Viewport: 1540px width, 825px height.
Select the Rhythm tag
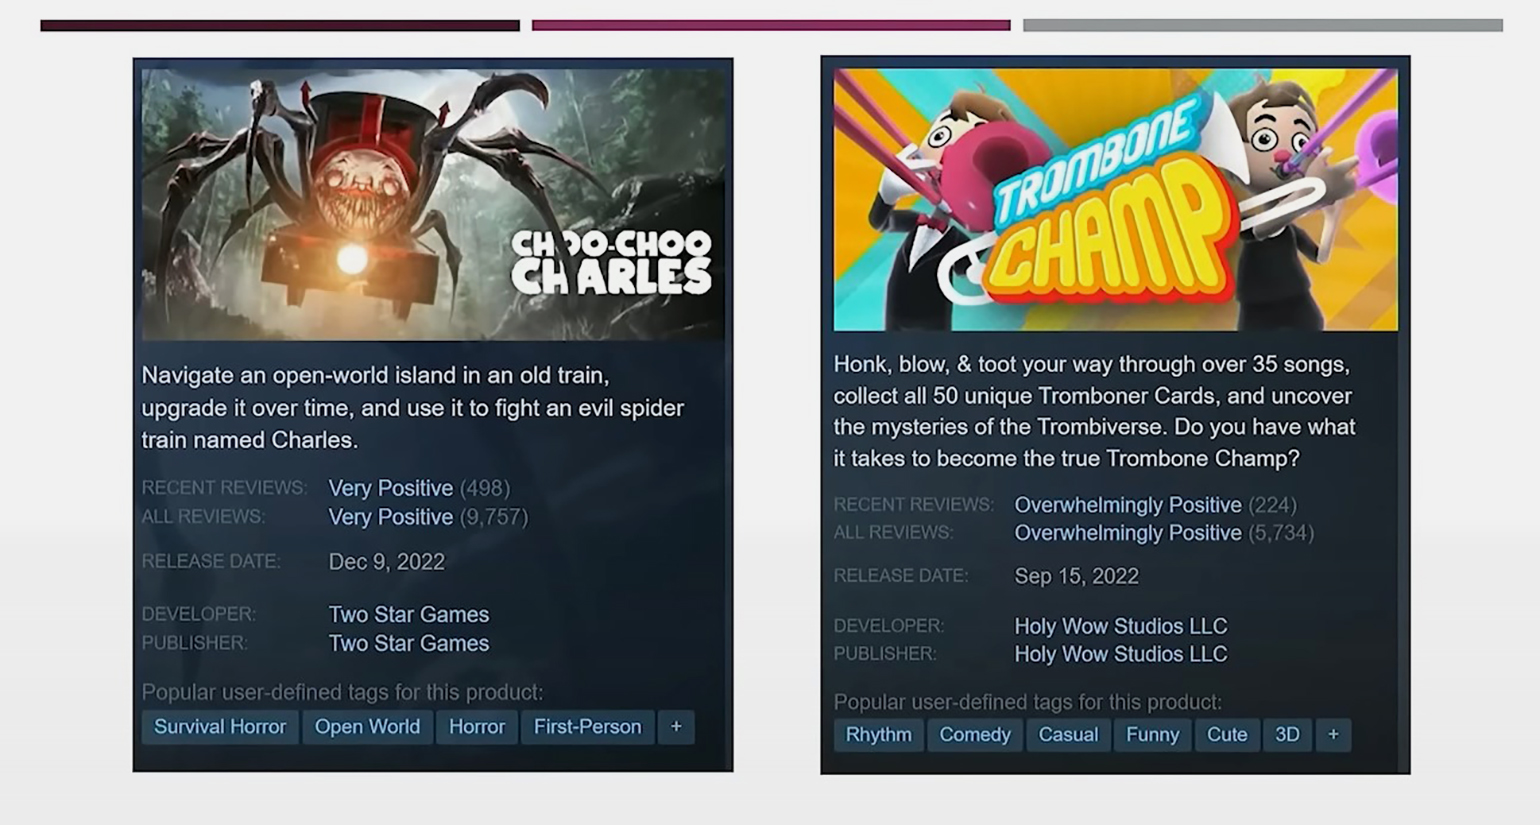pos(879,735)
